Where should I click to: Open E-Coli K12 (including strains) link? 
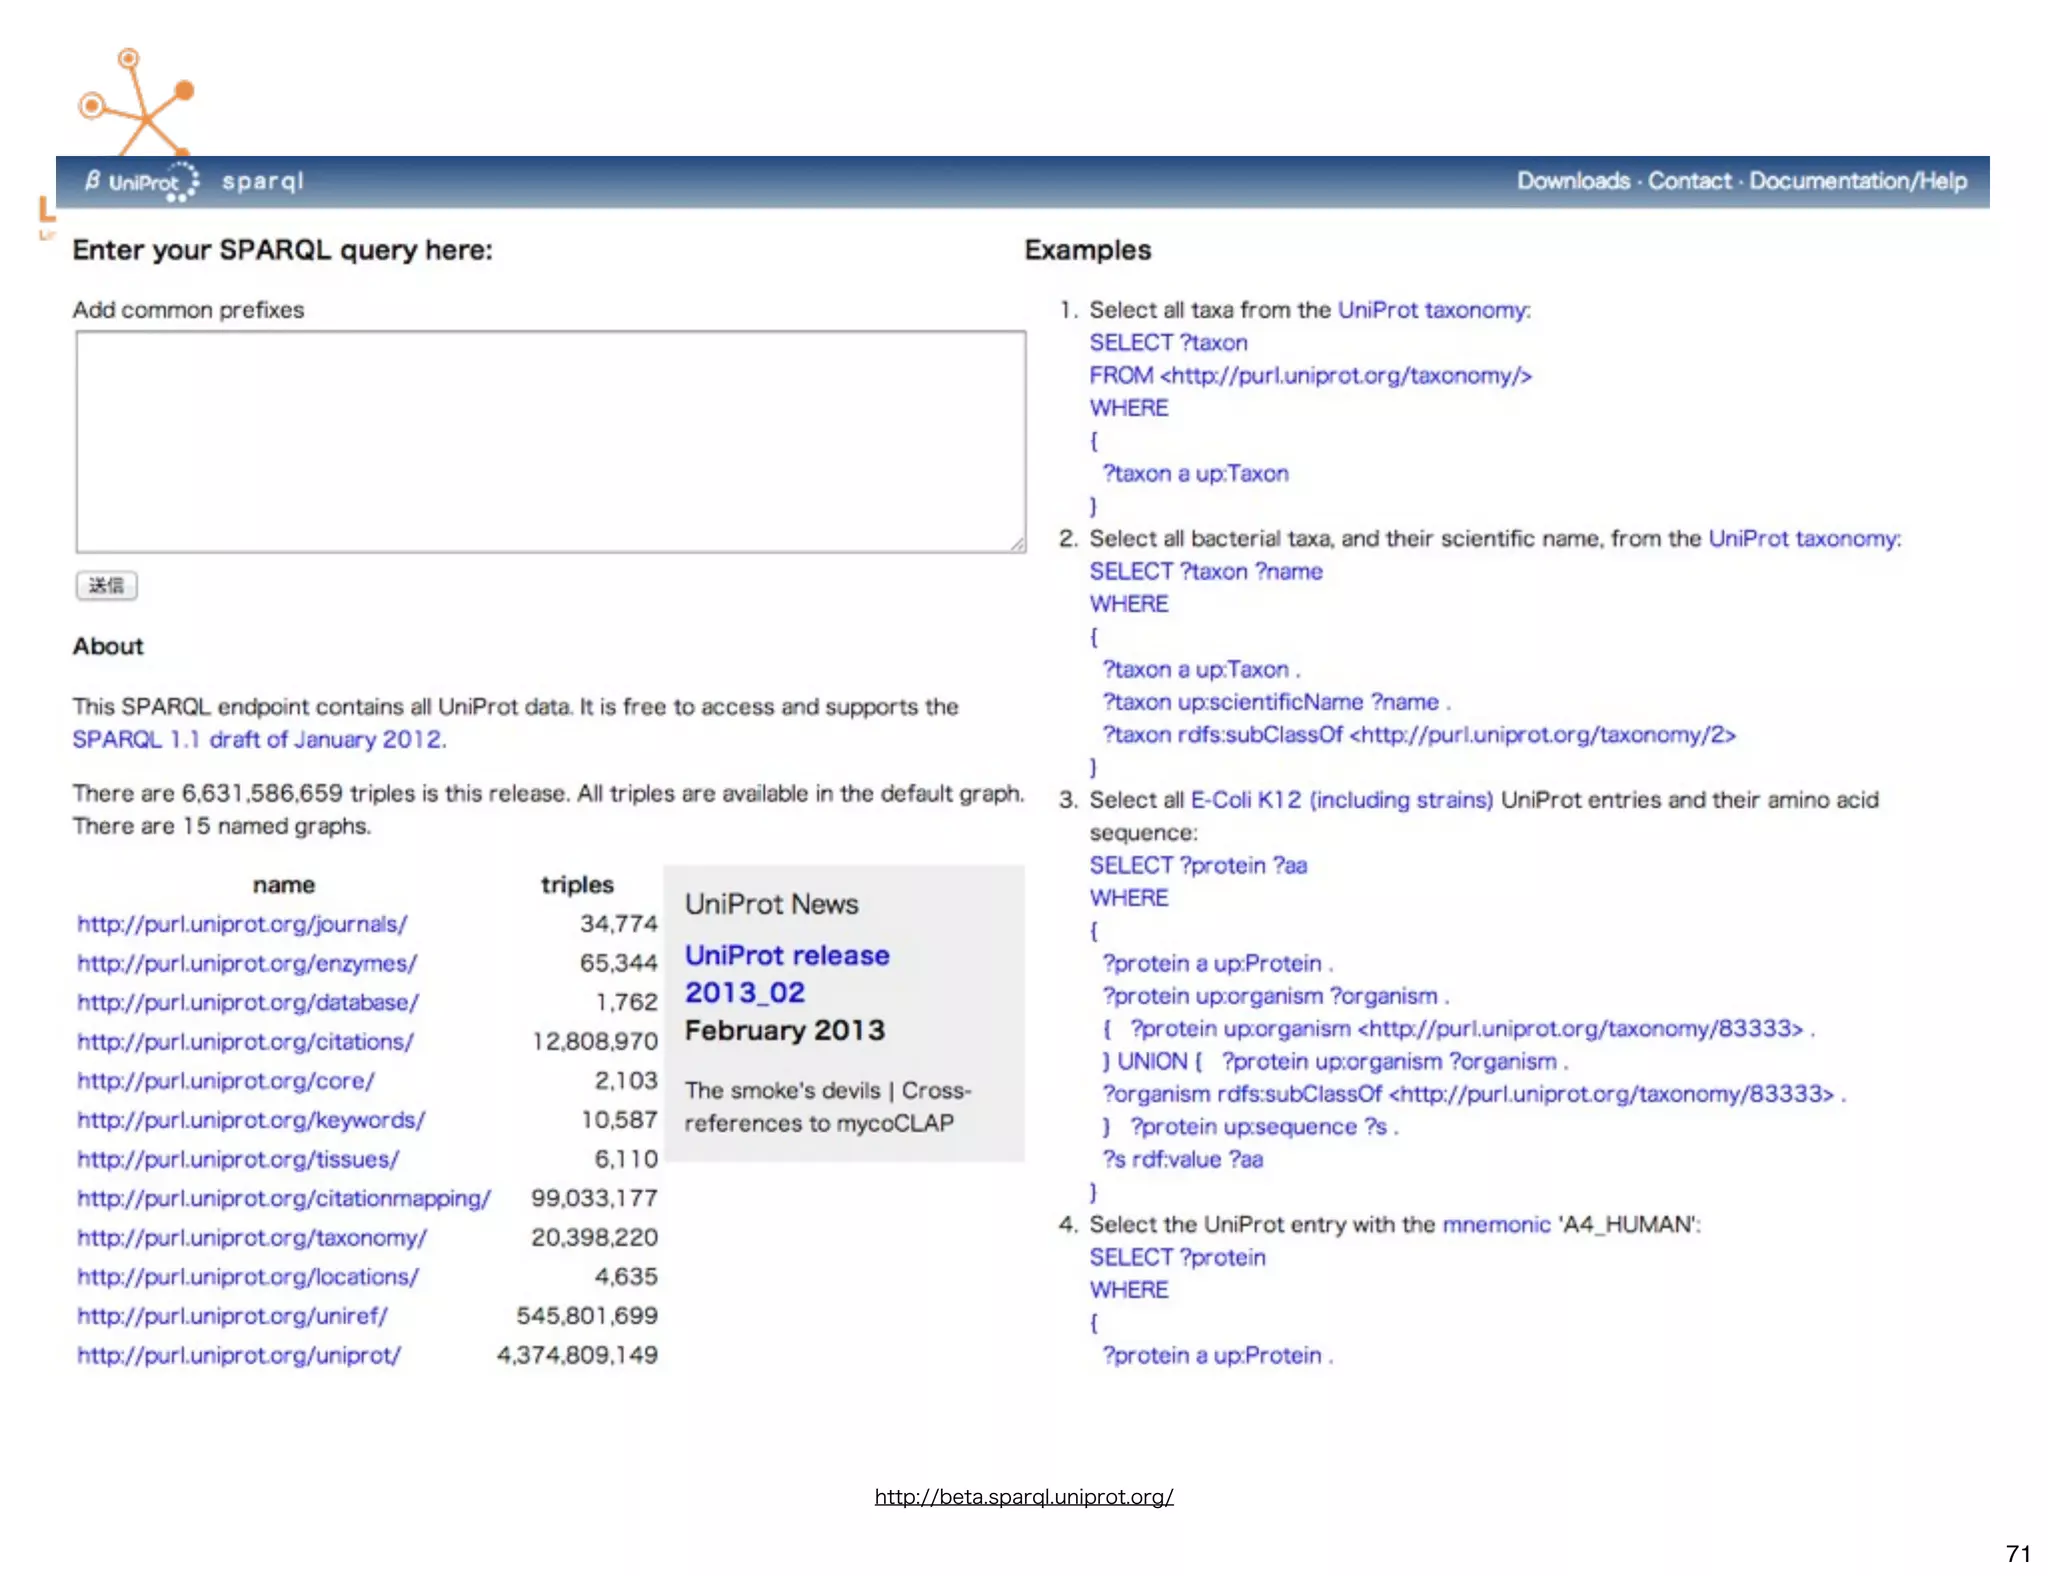1341,800
